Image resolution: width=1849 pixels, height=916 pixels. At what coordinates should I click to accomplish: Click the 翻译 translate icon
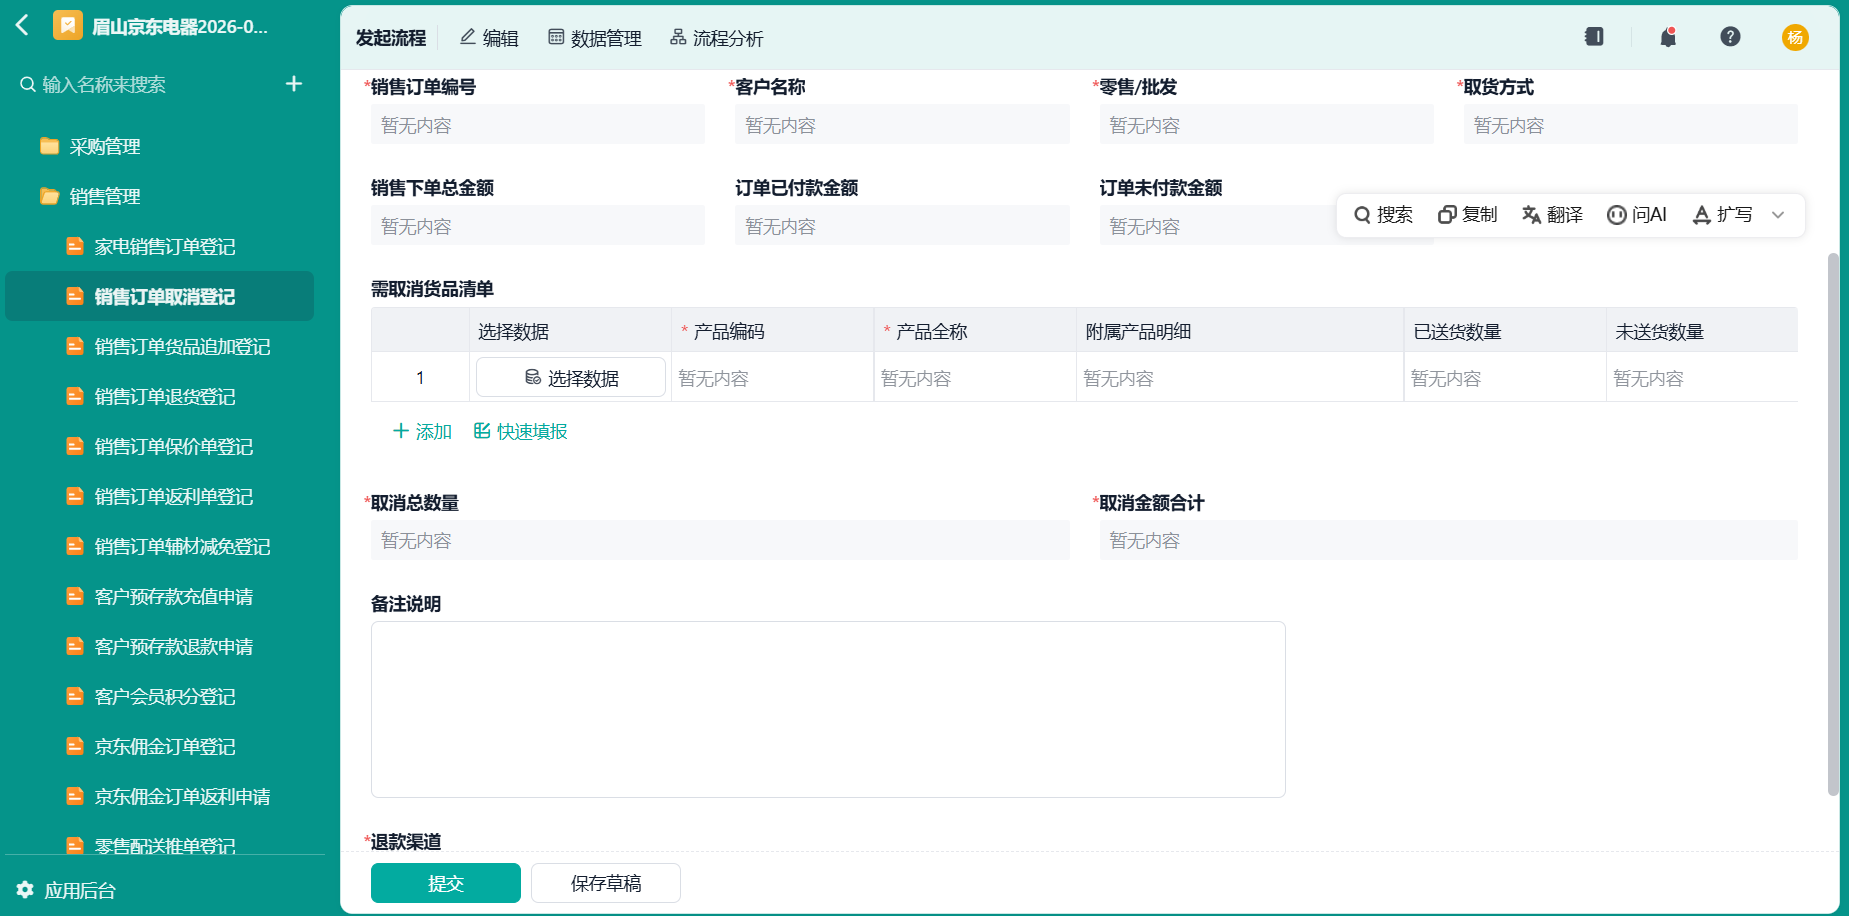click(1531, 215)
